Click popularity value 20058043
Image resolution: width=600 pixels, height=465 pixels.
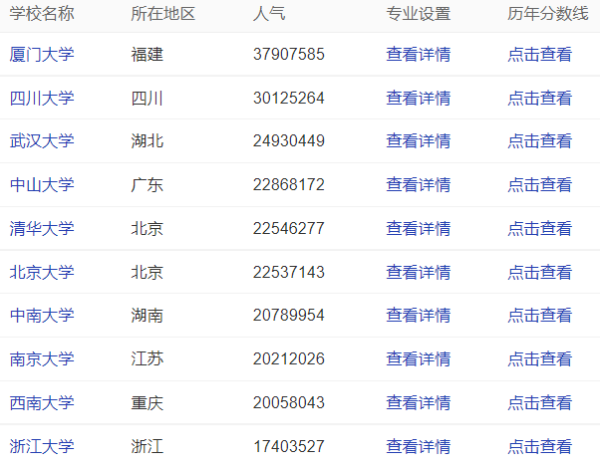[x=289, y=403]
